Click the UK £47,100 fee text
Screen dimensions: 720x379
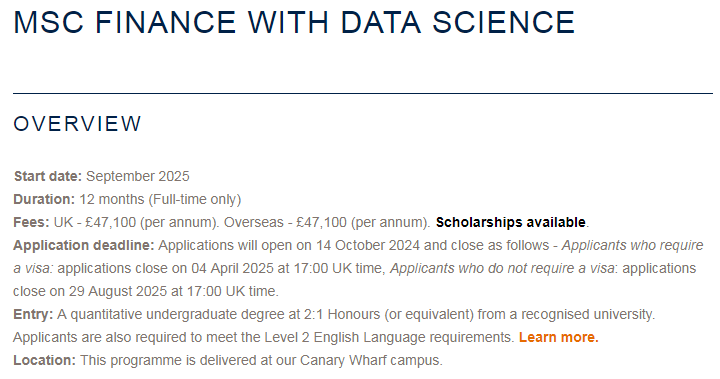tap(136, 222)
